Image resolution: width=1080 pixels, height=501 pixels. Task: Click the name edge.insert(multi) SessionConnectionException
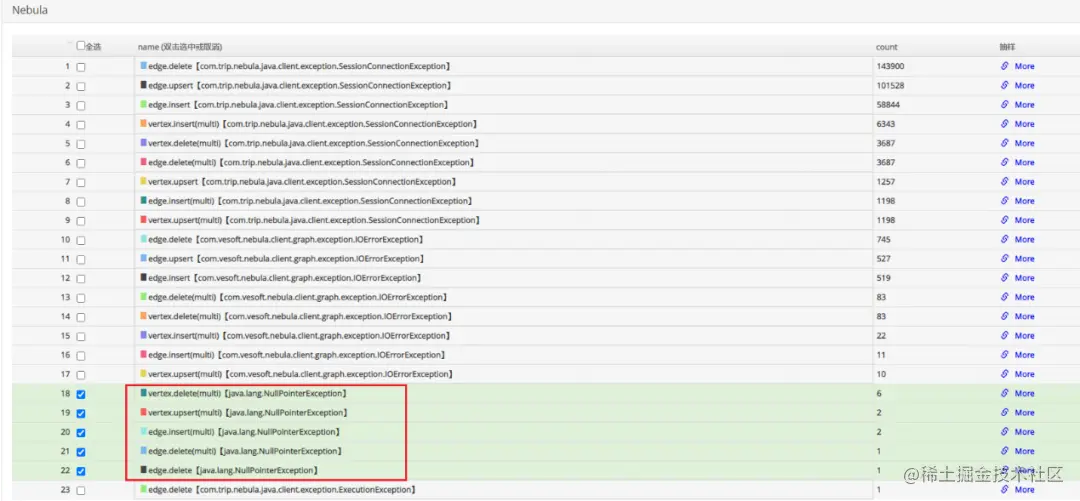click(310, 201)
